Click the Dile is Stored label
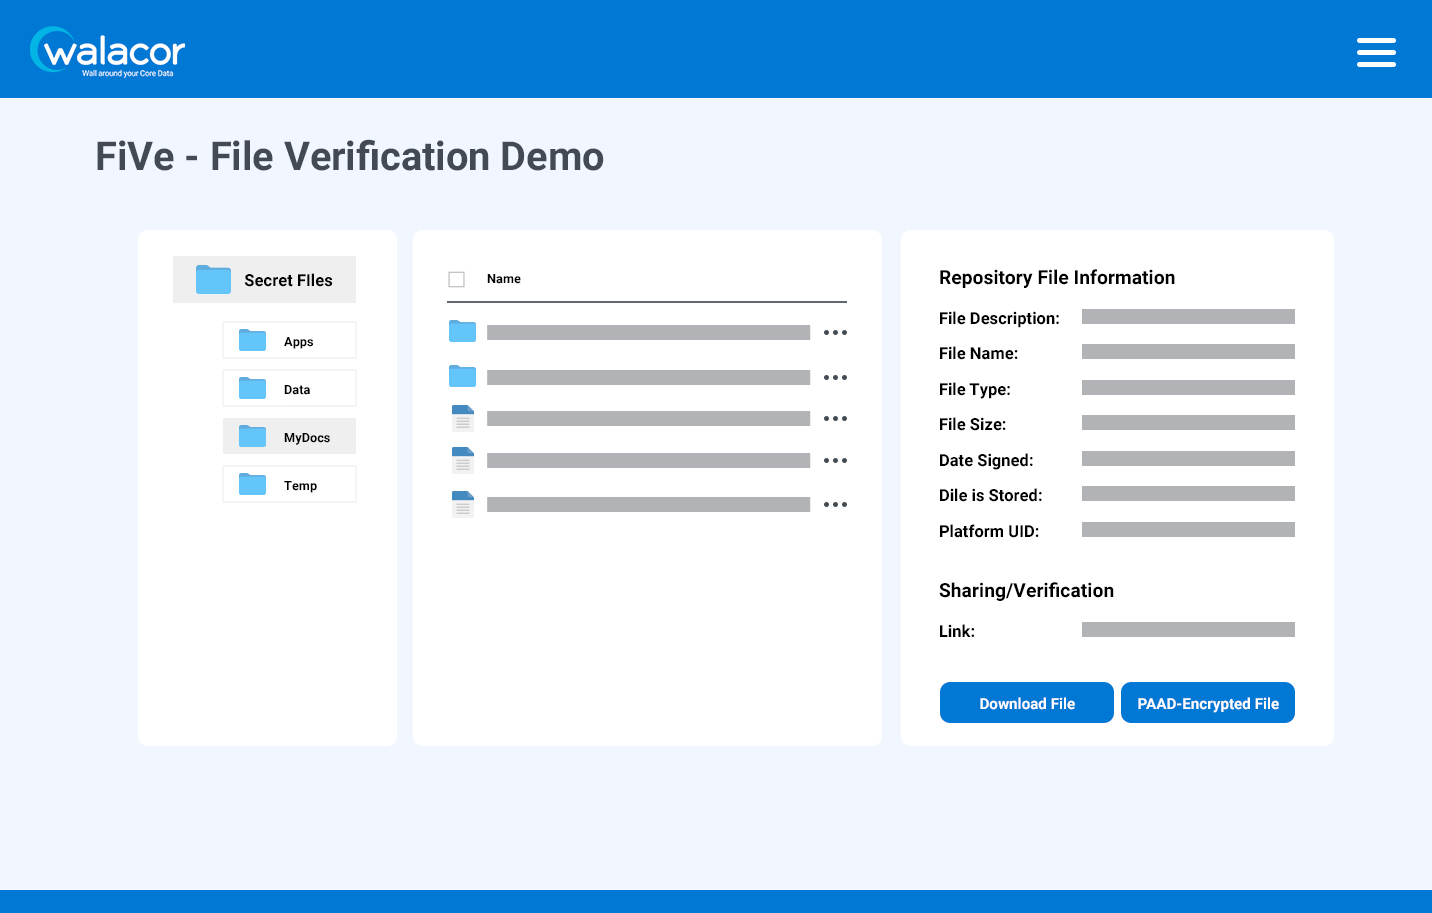This screenshot has height=913, width=1432. [x=991, y=496]
